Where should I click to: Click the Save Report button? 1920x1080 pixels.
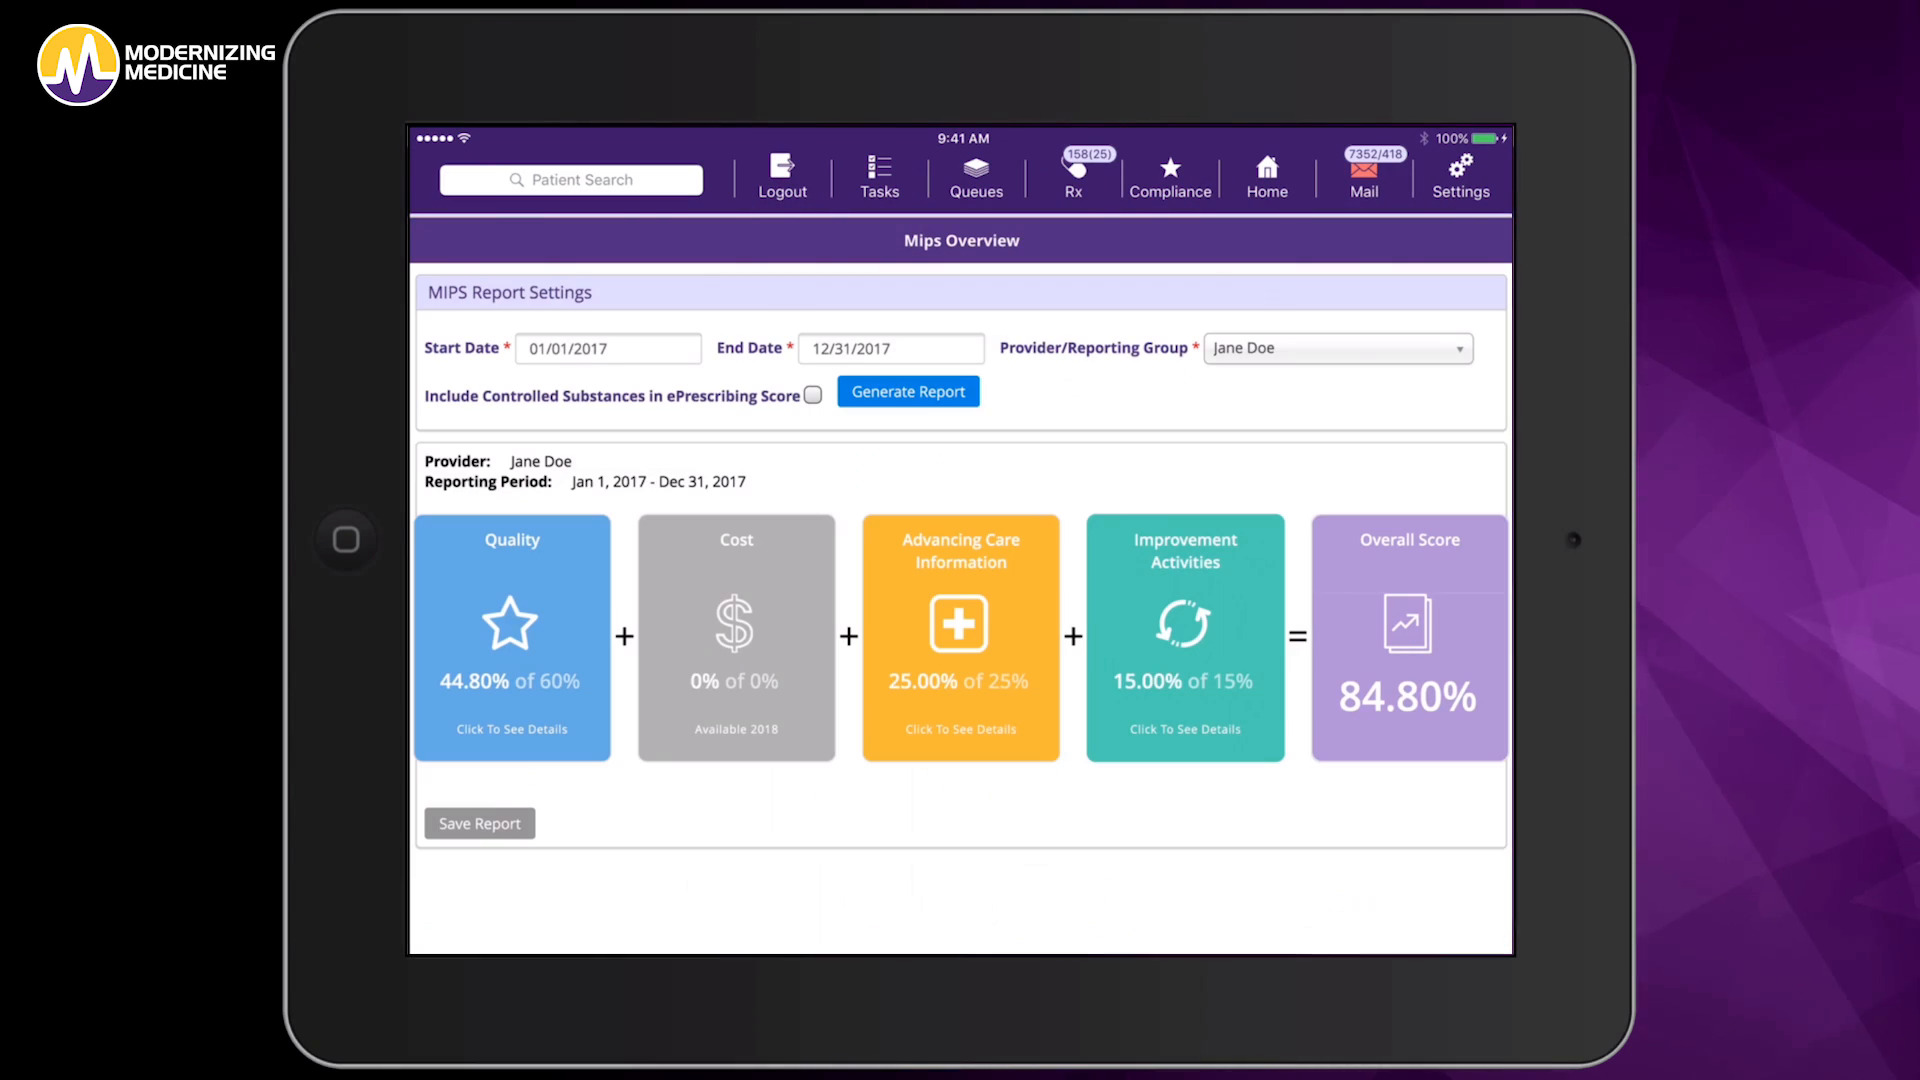pyautogui.click(x=480, y=823)
